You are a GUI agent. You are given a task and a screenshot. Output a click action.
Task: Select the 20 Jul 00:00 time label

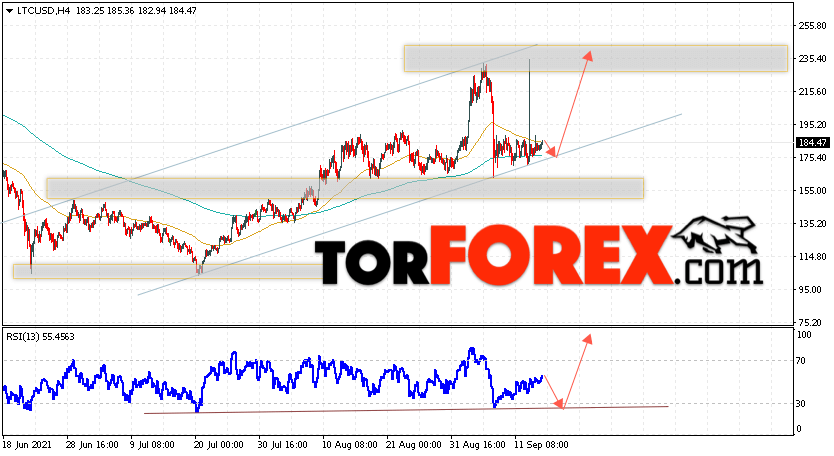[219, 445]
